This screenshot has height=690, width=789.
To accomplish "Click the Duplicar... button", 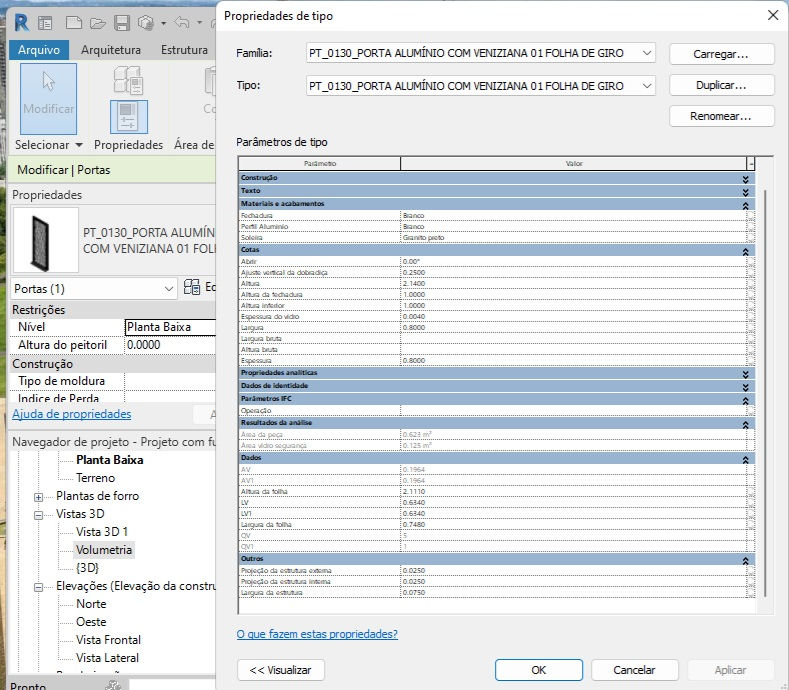I will point(721,85).
